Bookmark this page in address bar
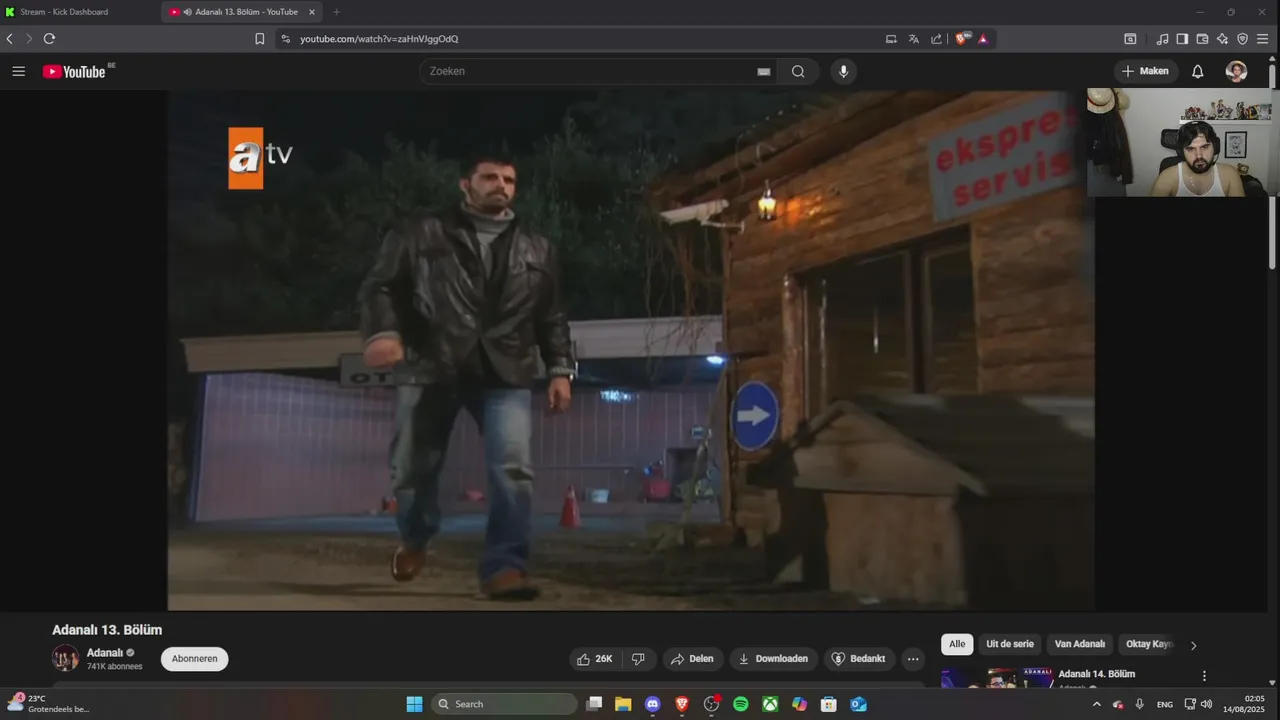1280x720 pixels. (x=260, y=39)
